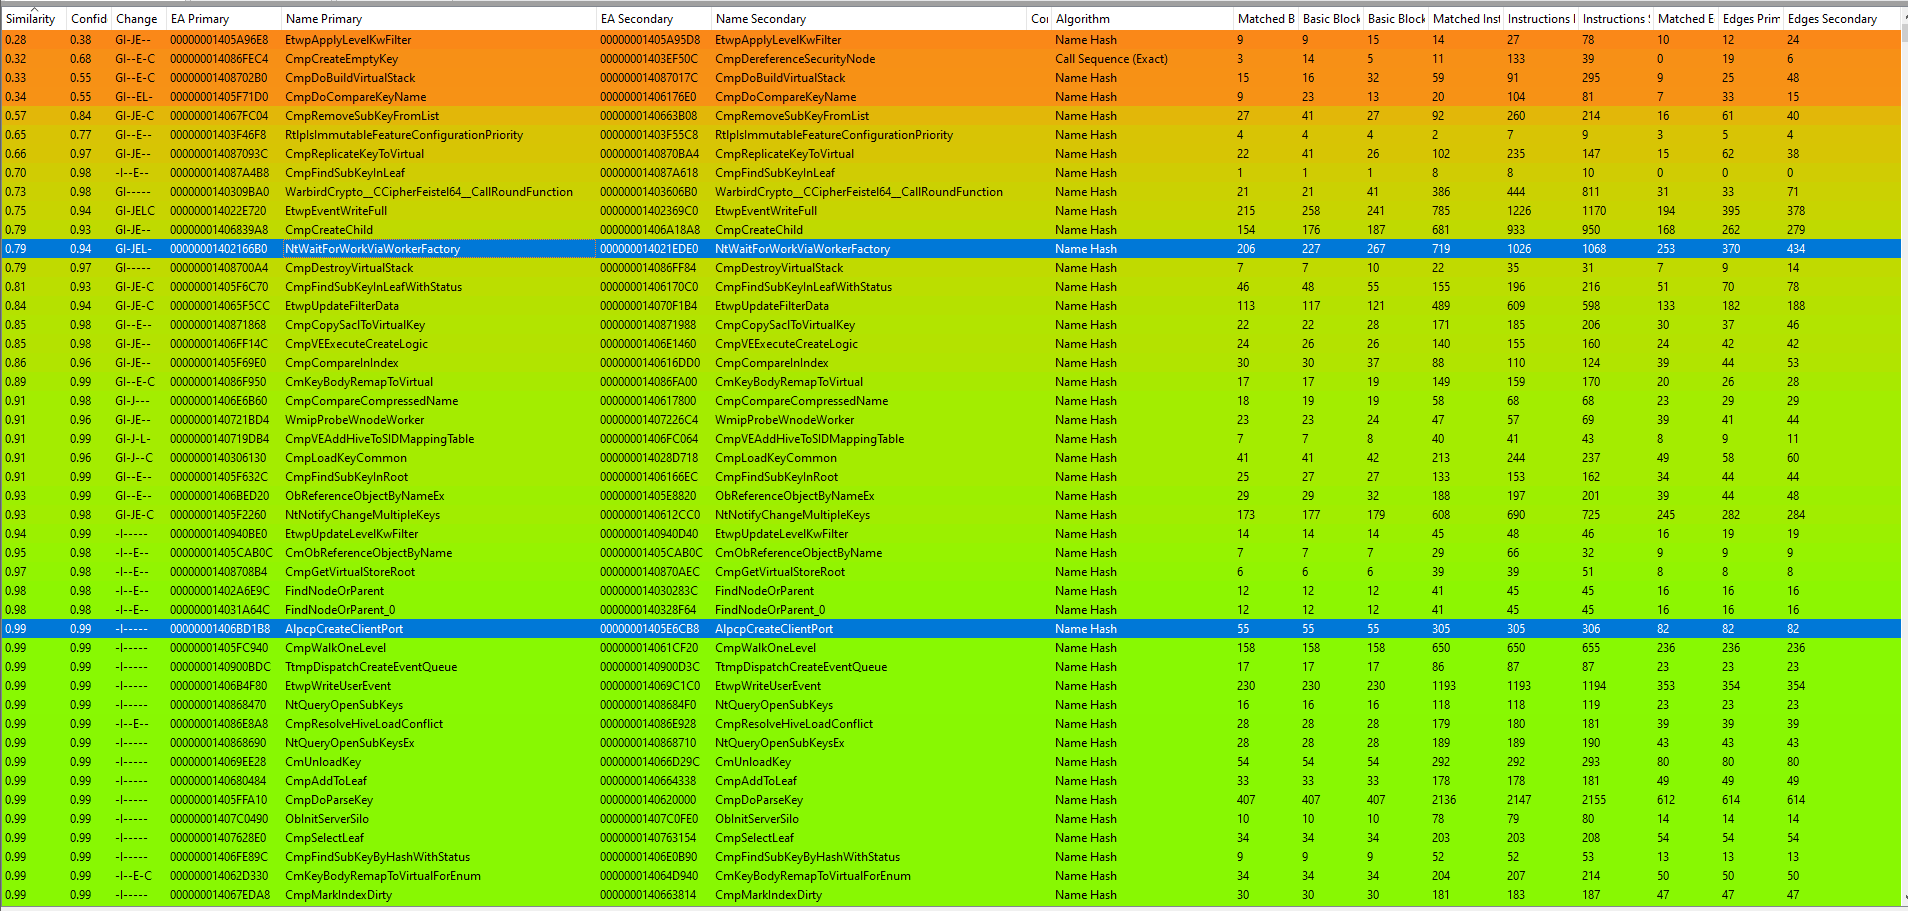
Task: Select the primary EtwpEventWriteFull row
Action: pyautogui.click(x=336, y=211)
